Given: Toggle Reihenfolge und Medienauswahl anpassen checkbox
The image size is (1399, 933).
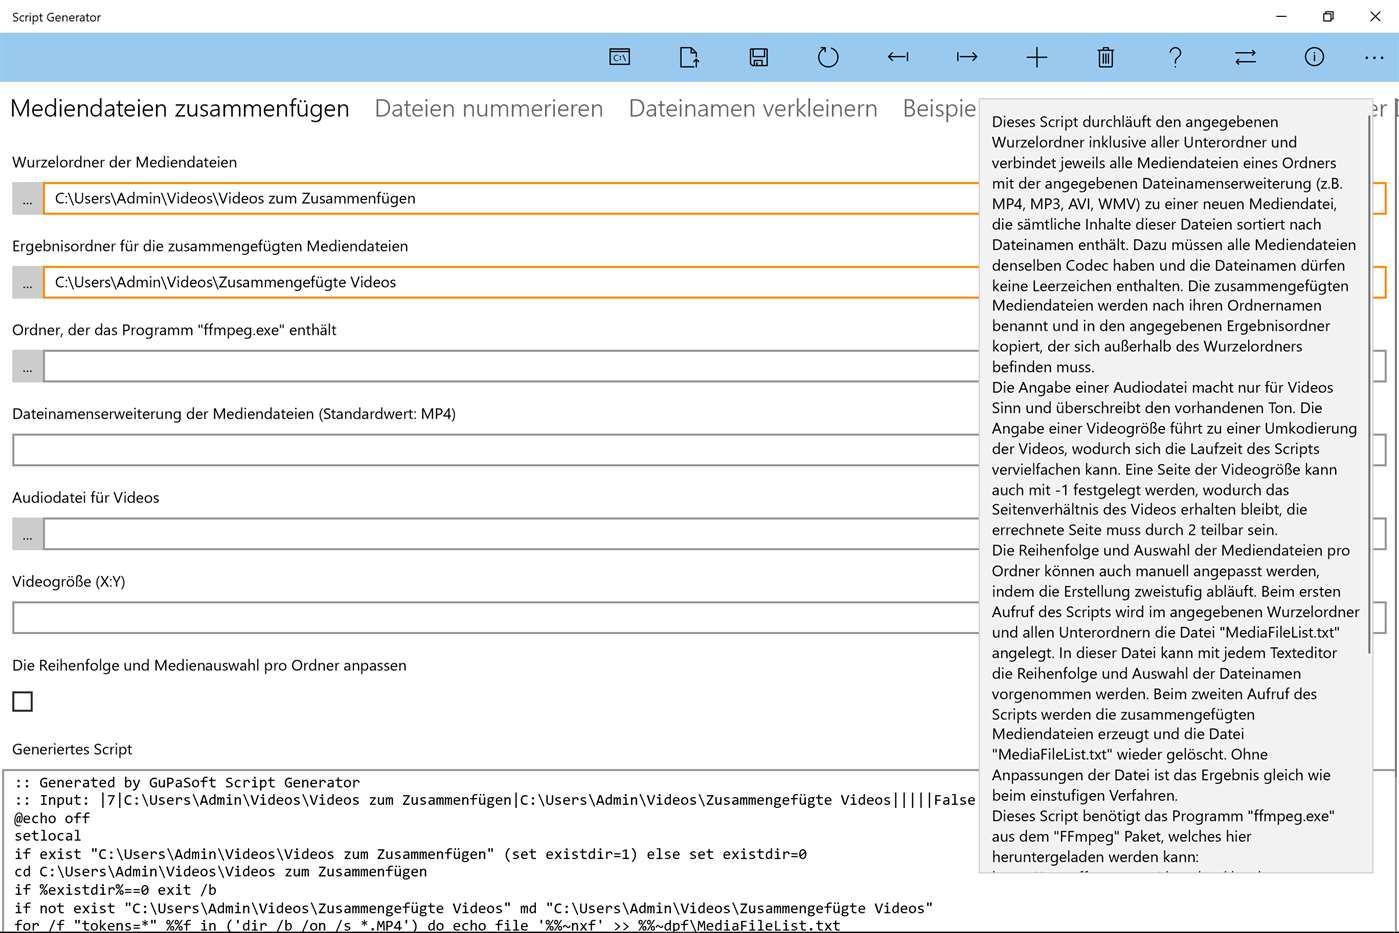Looking at the screenshot, I should tap(23, 702).
